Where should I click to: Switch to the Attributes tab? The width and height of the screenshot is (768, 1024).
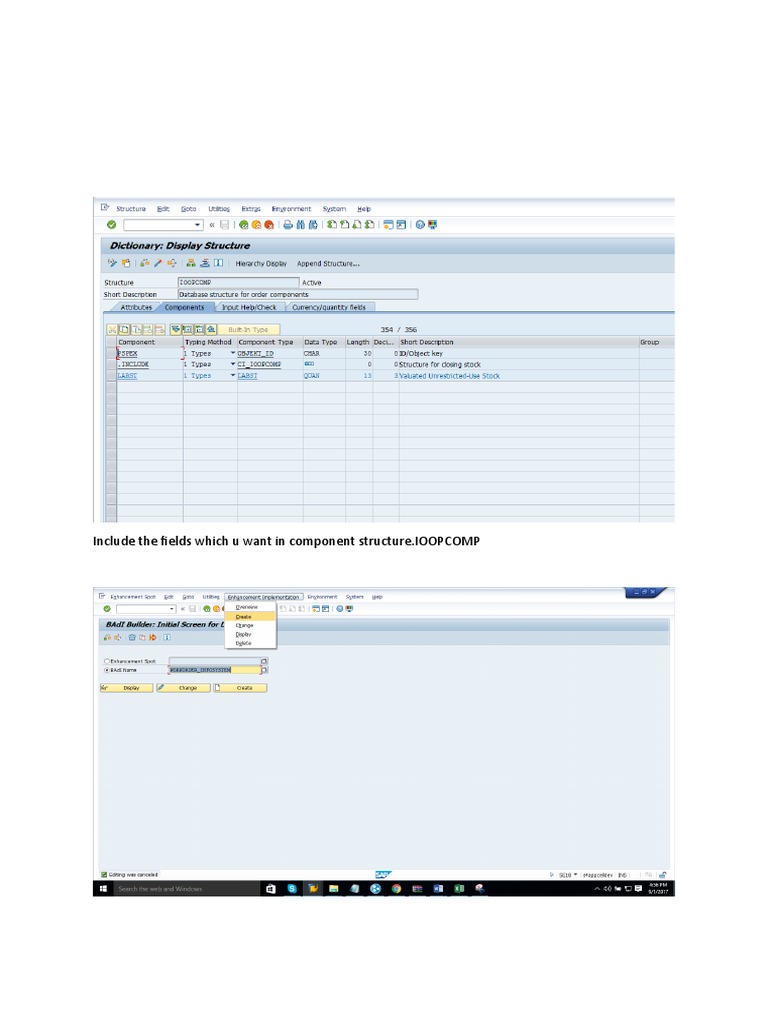point(136,308)
